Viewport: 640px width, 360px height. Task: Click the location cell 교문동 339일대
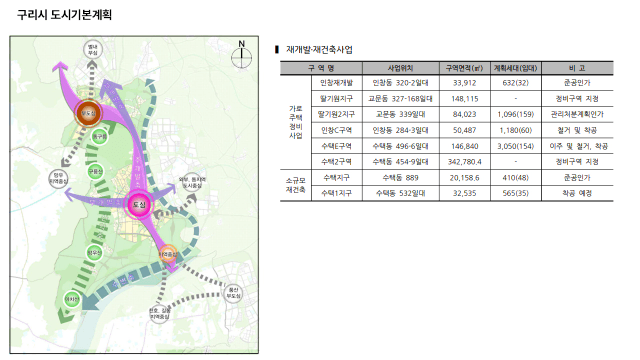point(400,114)
